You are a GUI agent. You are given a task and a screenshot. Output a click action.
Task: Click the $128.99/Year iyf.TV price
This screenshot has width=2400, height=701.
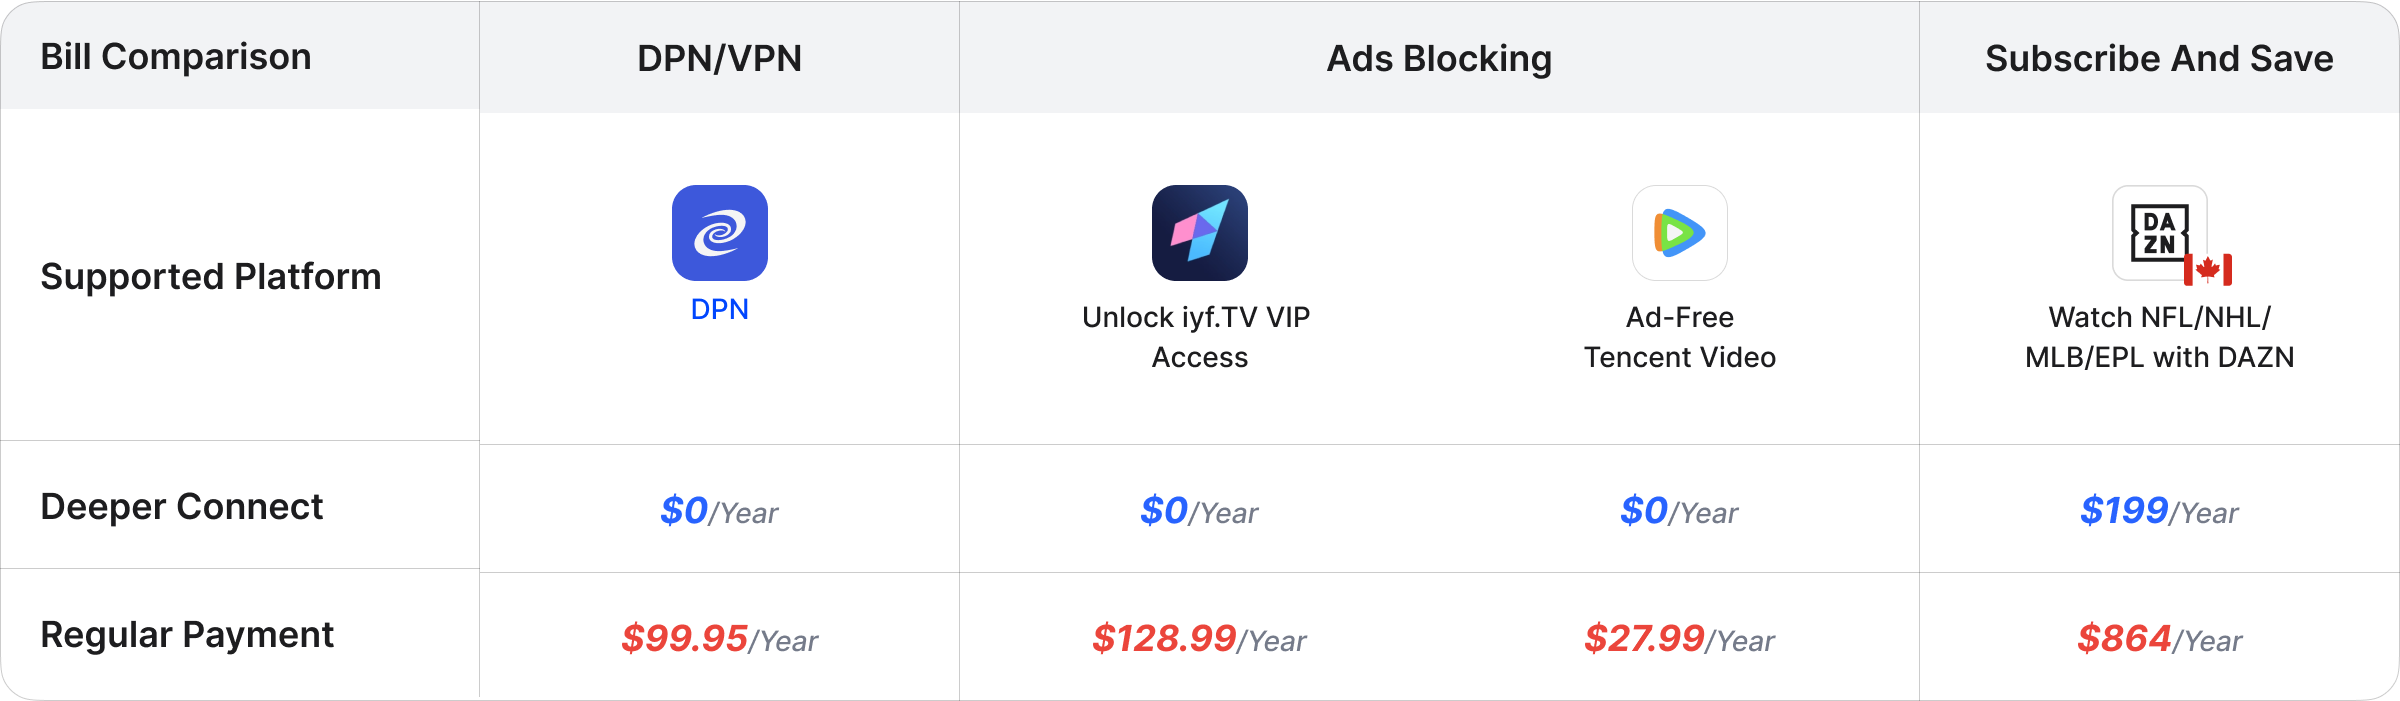(x=1200, y=639)
